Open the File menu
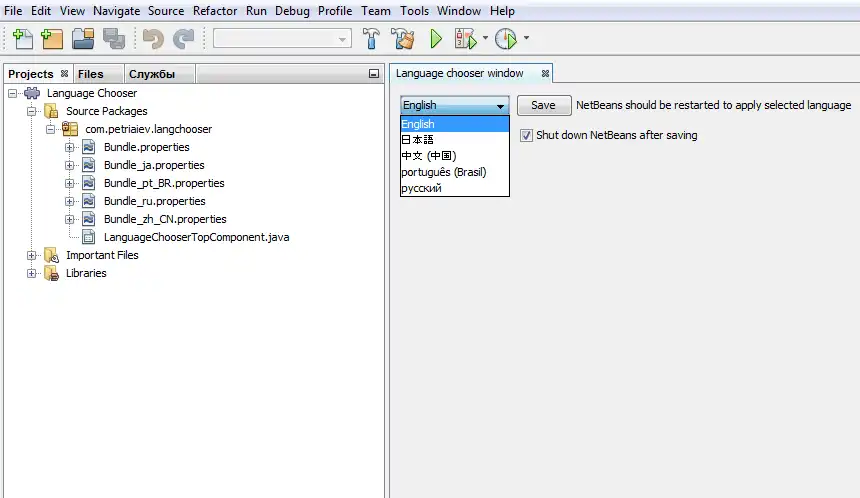860x498 pixels. click(13, 11)
